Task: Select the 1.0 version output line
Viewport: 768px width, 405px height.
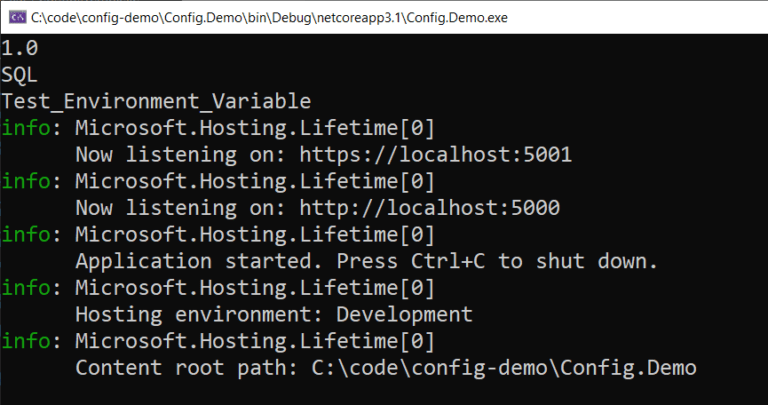Action: coord(20,48)
